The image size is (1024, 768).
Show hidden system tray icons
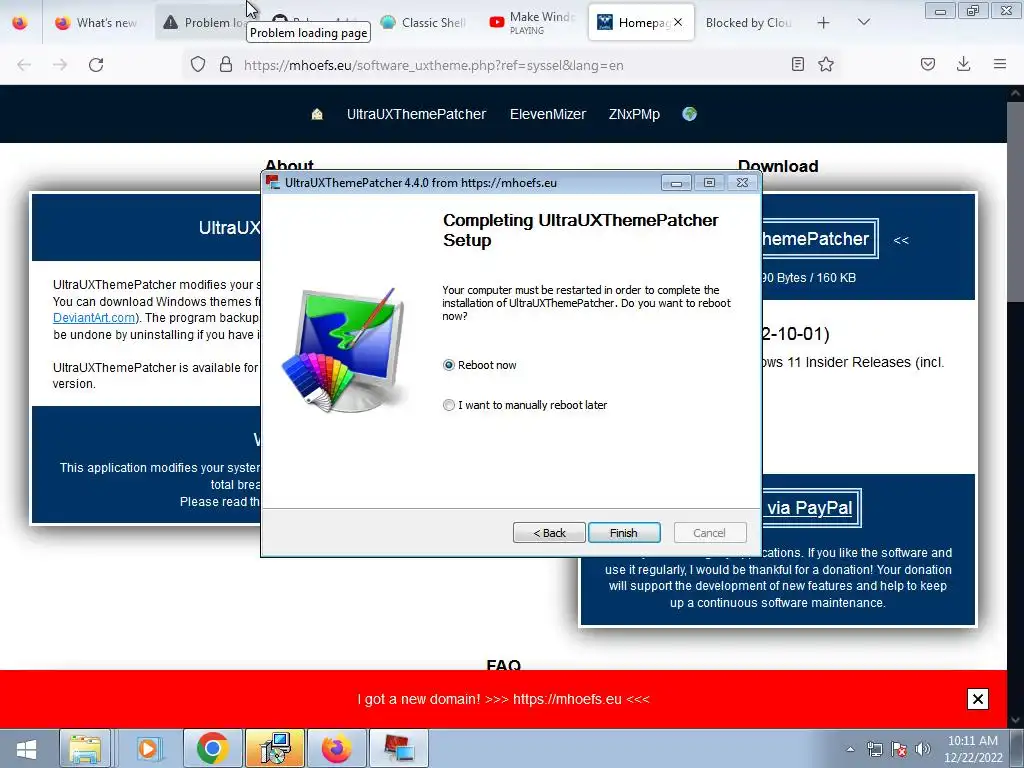(850, 749)
